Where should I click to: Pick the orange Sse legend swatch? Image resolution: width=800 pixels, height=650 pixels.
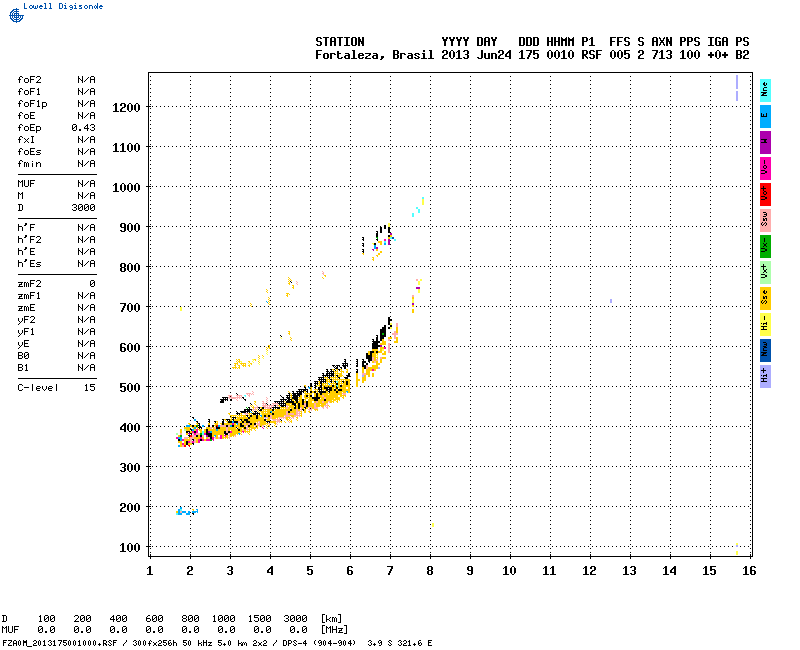tap(765, 297)
